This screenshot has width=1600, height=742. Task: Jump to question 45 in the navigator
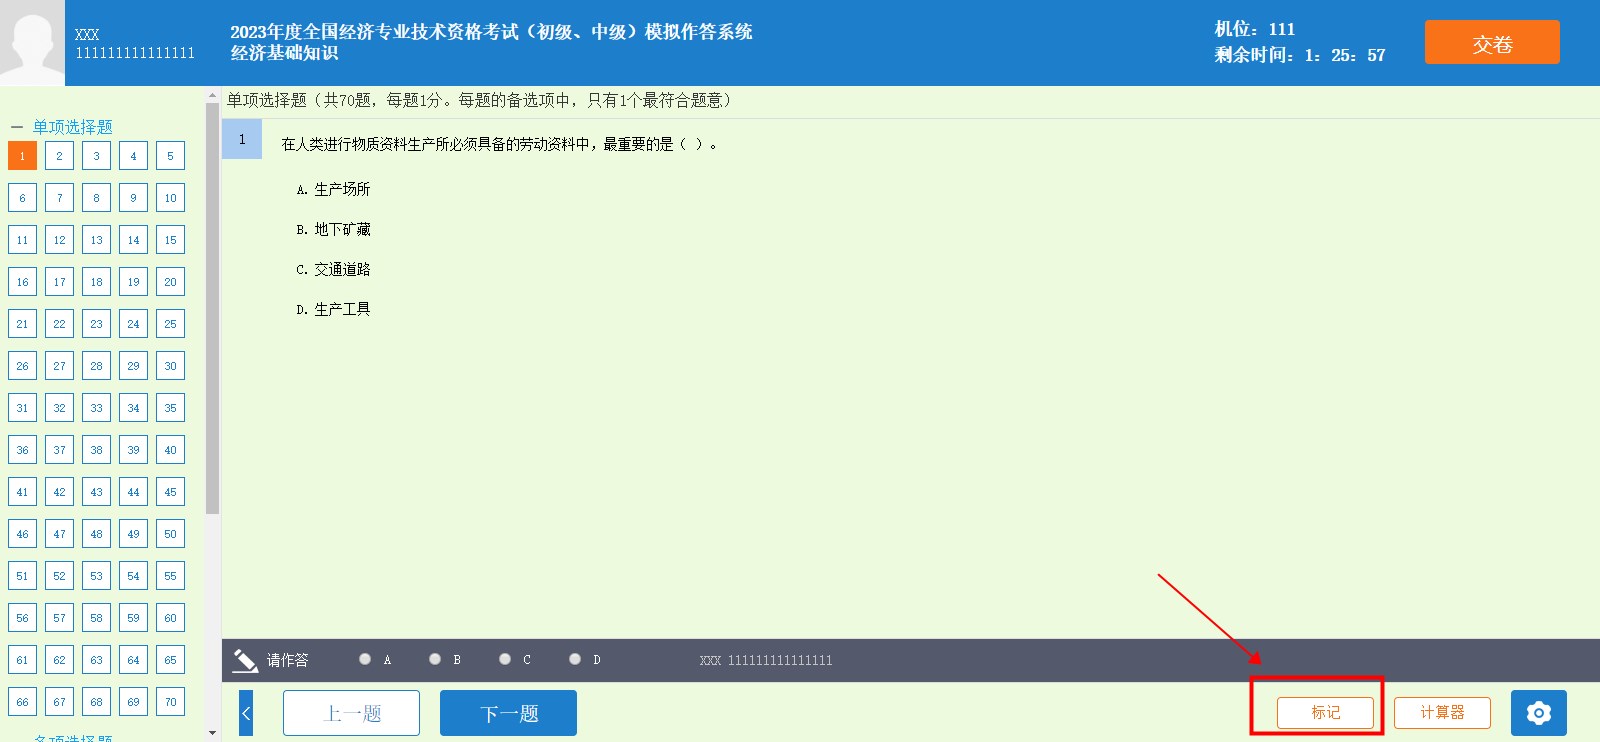[170, 492]
